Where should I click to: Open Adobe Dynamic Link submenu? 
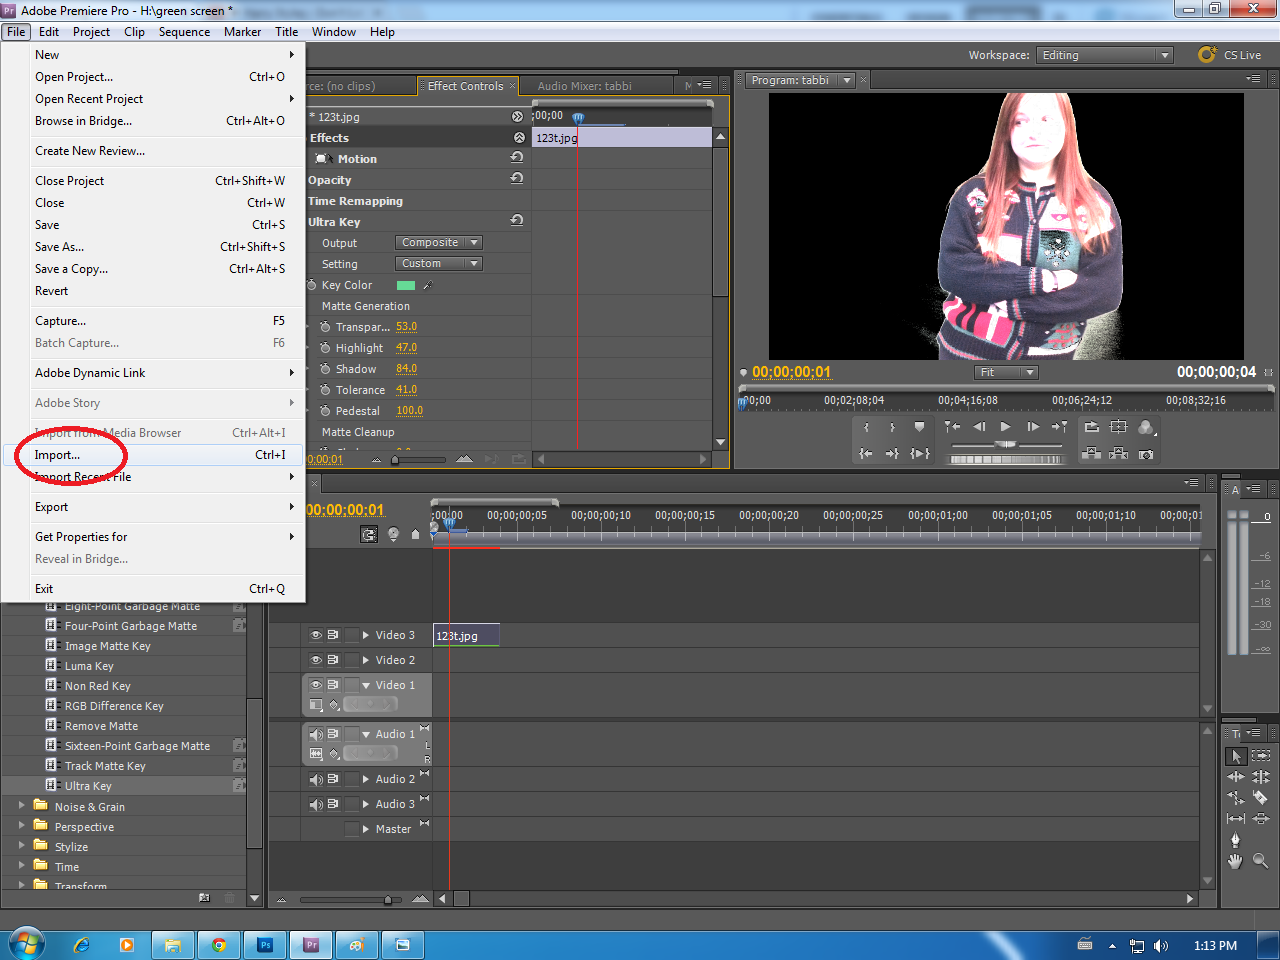[x=153, y=373]
